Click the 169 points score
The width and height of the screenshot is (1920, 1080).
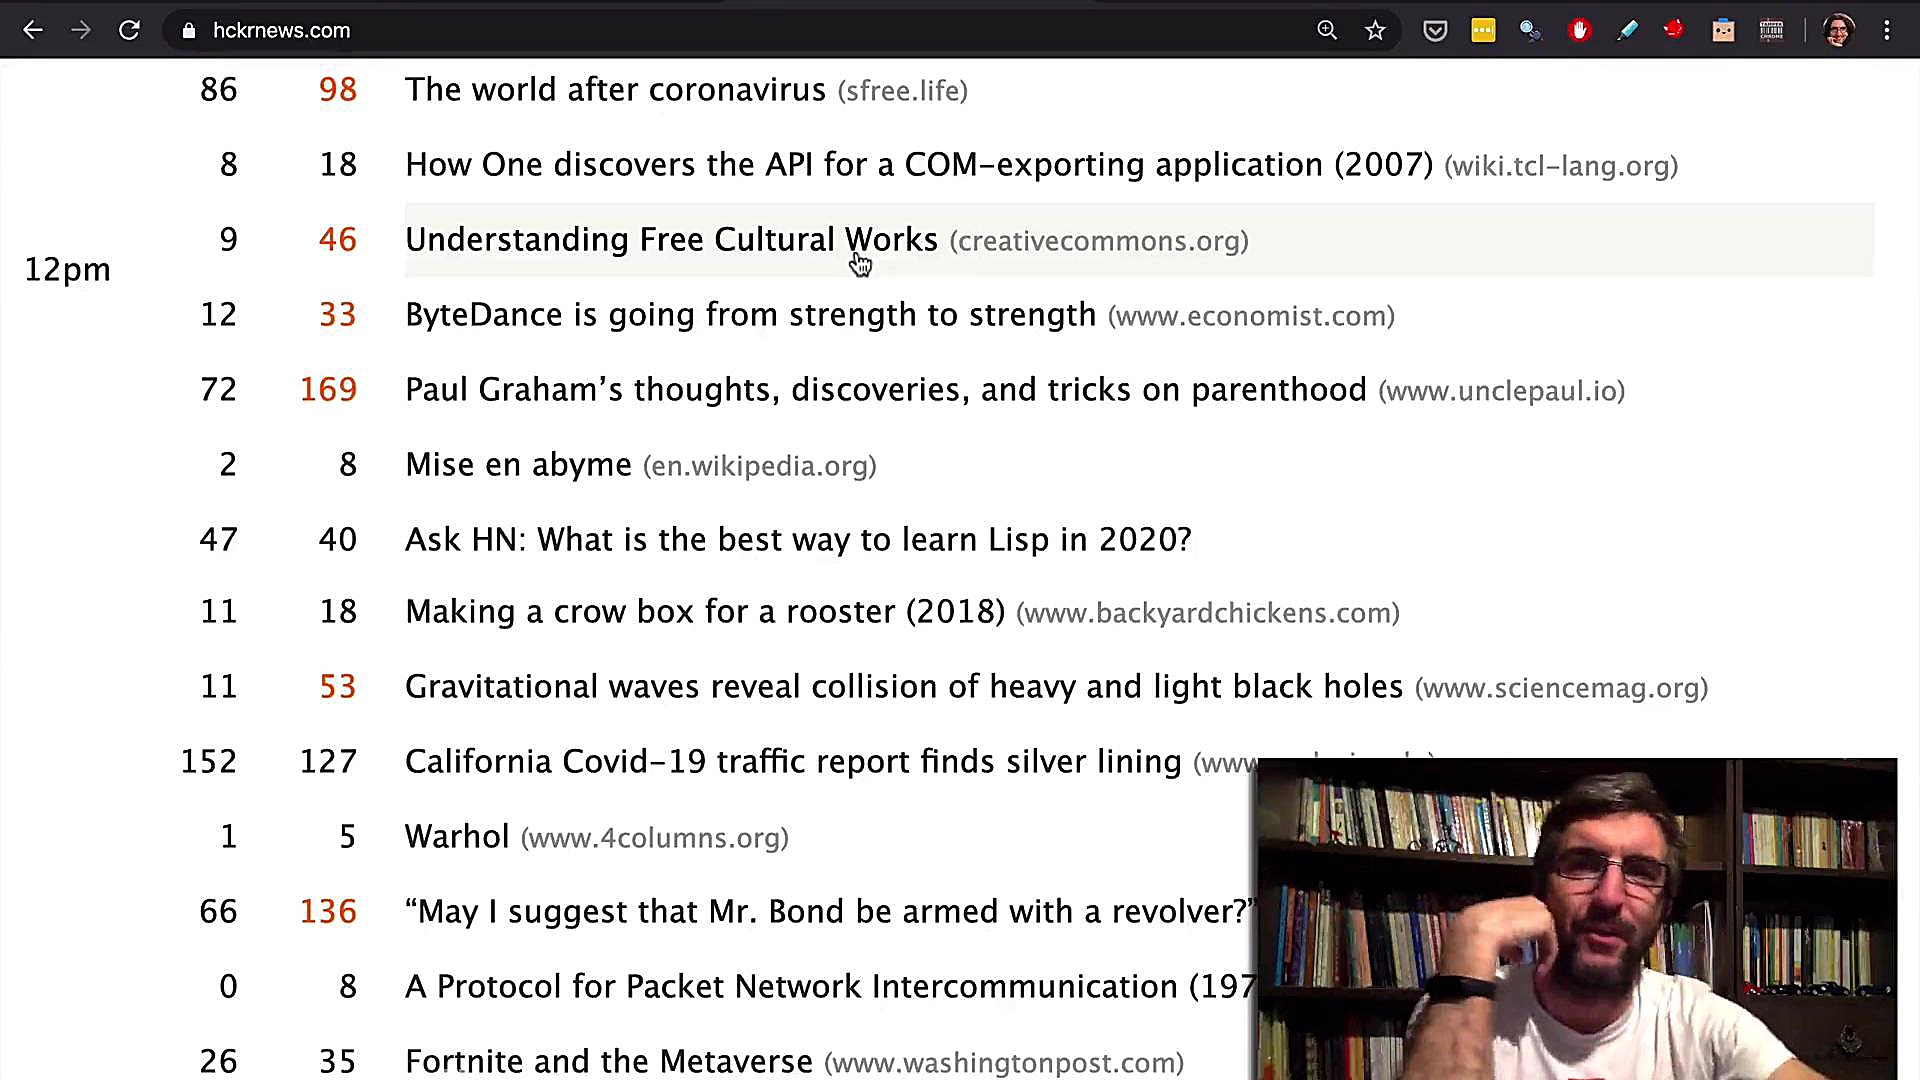click(x=329, y=390)
